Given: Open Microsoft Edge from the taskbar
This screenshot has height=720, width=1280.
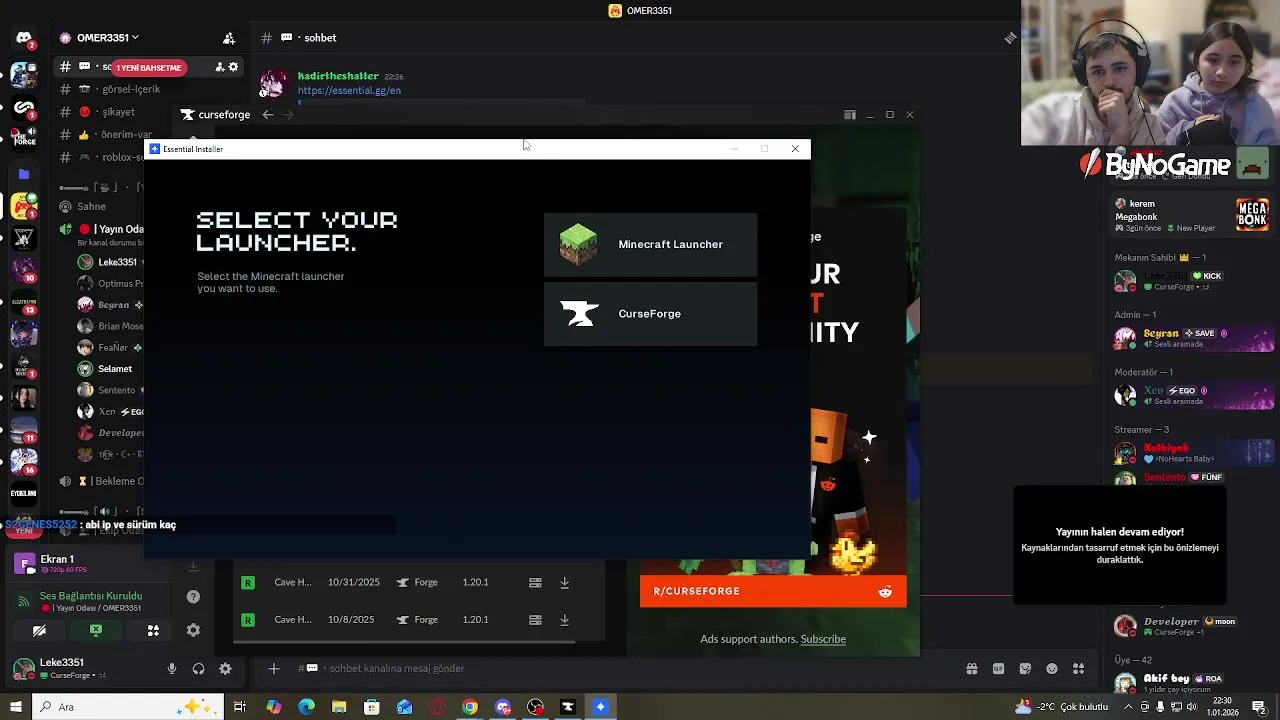Looking at the screenshot, I should pos(306,707).
